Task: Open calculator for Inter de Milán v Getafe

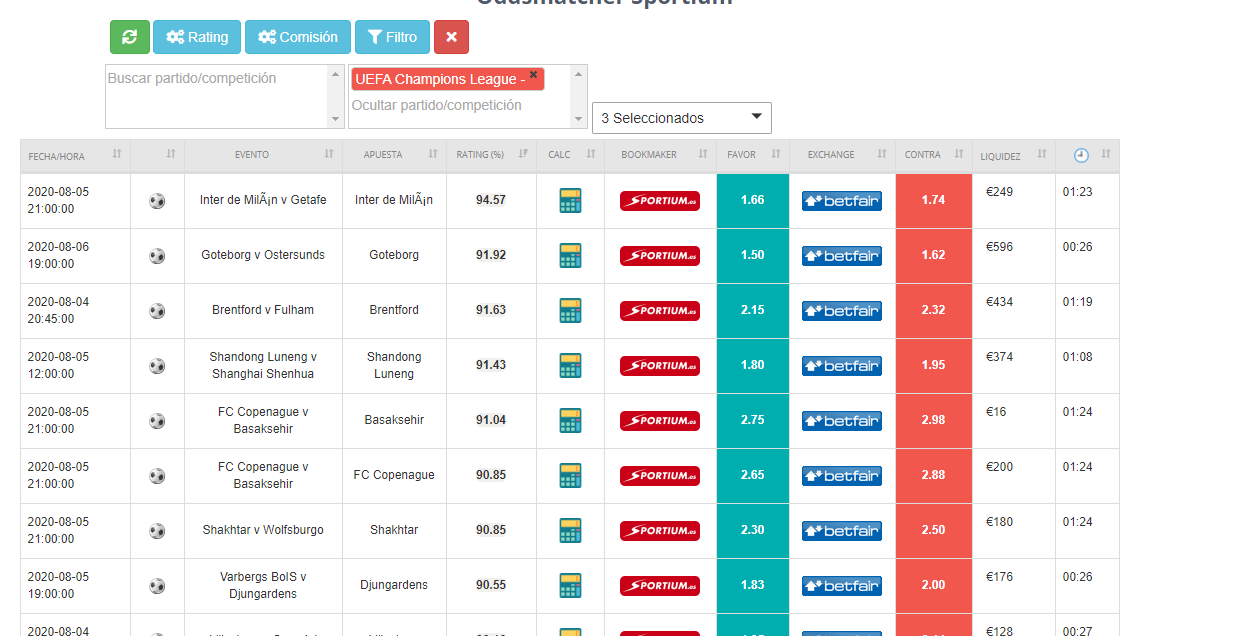Action: tap(570, 200)
